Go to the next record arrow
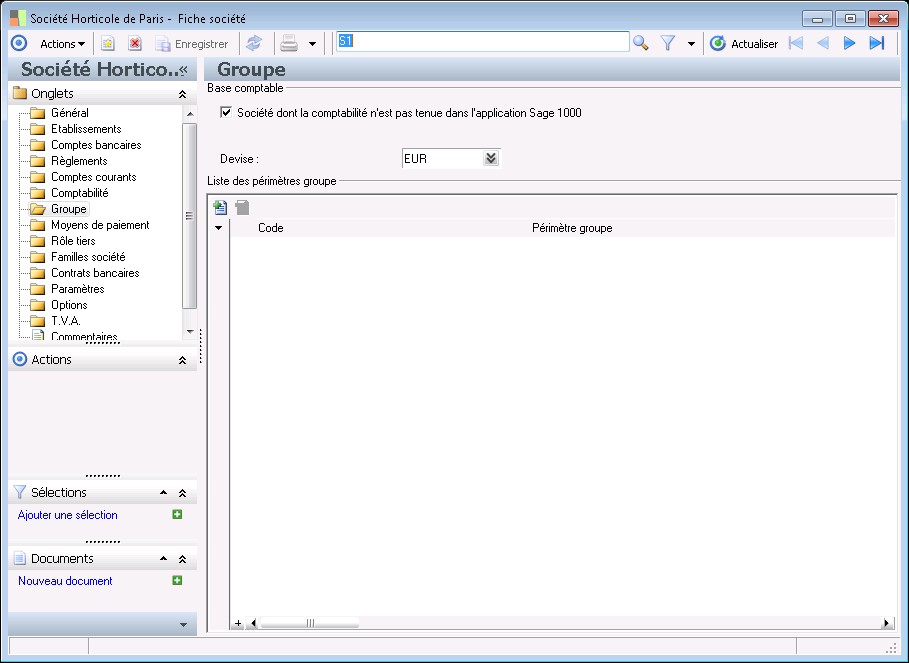Viewport: 909px width, 663px height. point(850,43)
